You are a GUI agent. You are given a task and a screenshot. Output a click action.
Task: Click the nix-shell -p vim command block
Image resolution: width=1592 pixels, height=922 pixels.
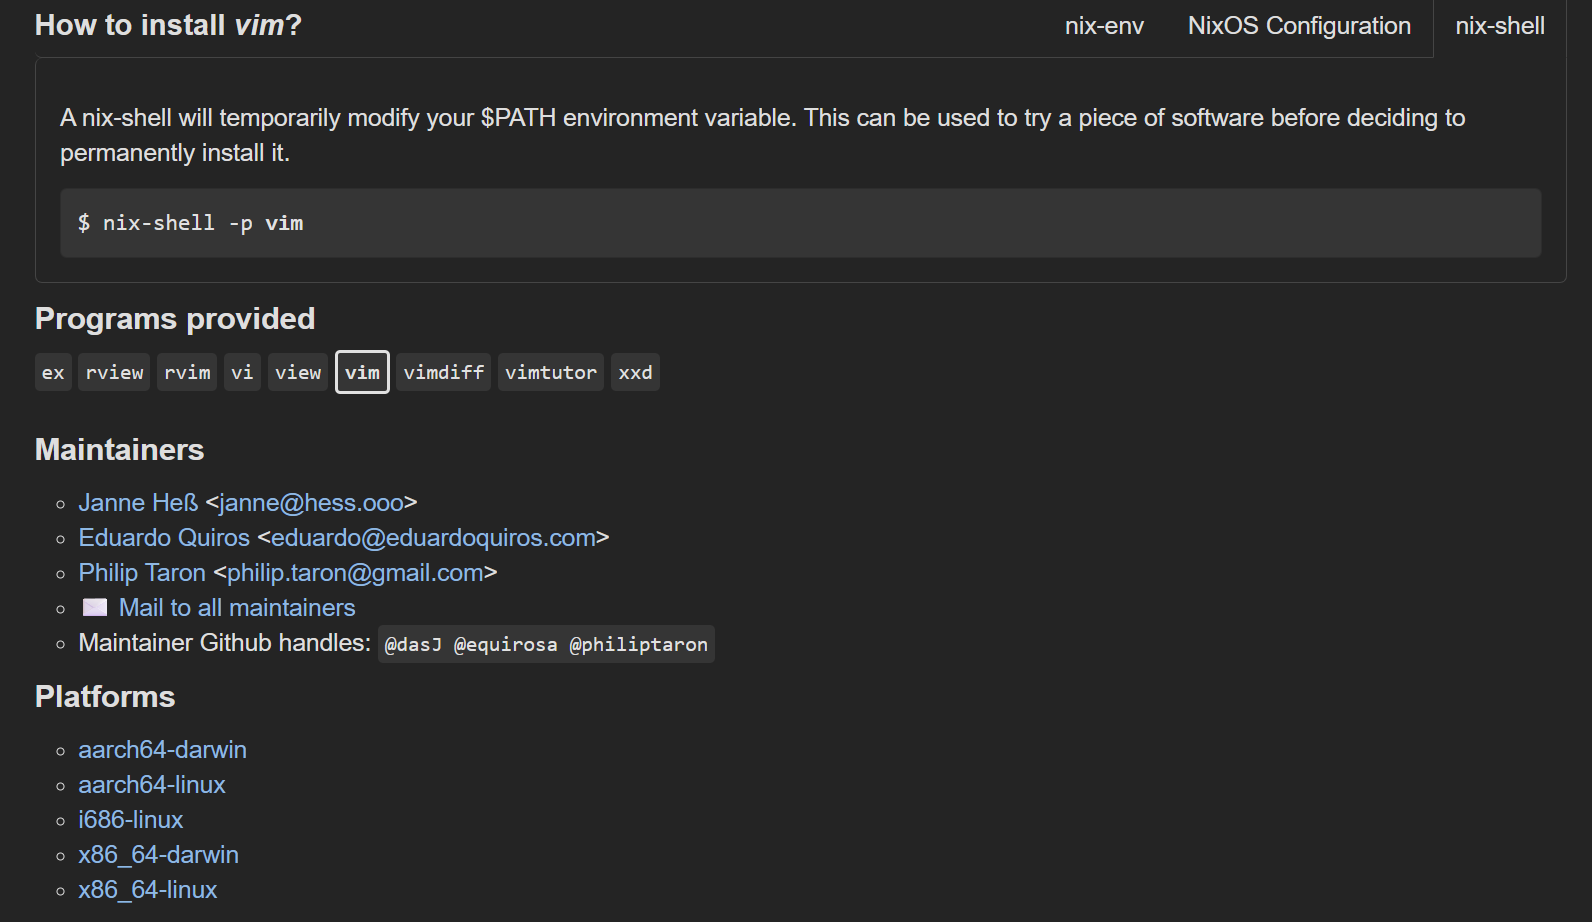pyautogui.click(x=800, y=223)
